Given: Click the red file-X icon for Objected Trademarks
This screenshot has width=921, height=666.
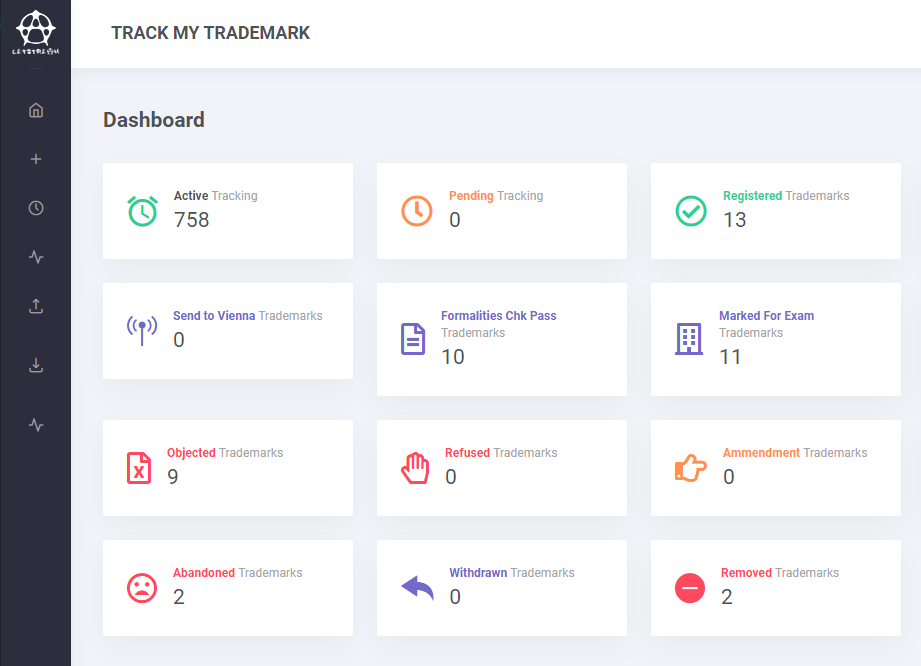Looking at the screenshot, I should 139,468.
